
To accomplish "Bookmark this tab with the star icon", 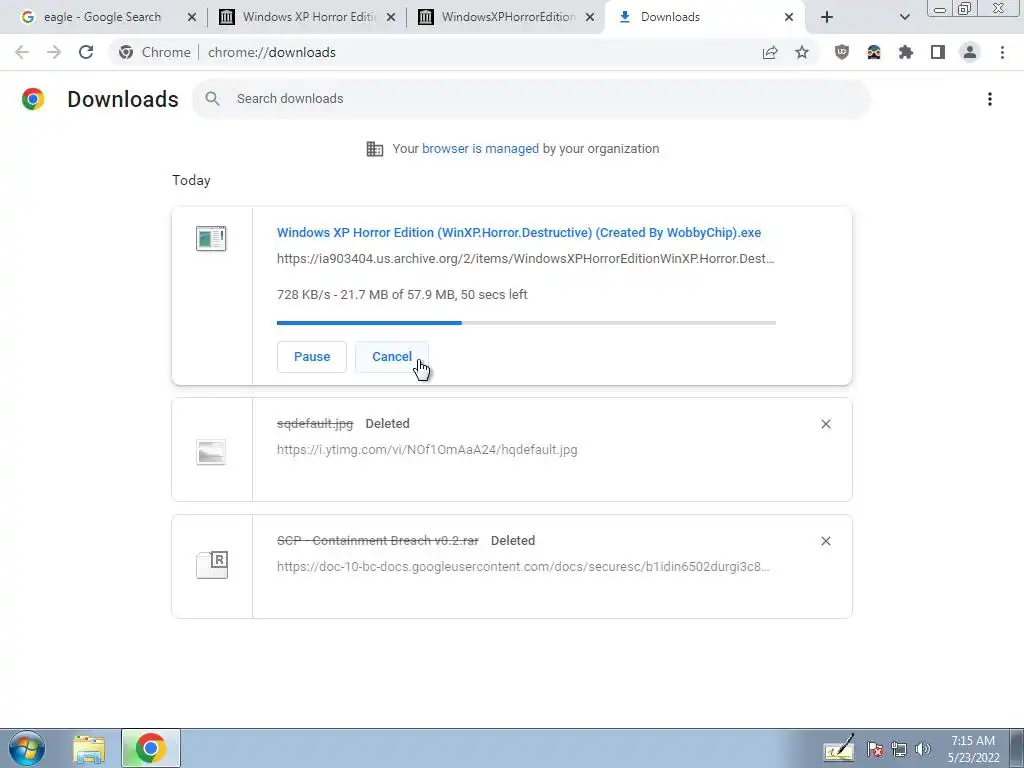I will pyautogui.click(x=802, y=52).
